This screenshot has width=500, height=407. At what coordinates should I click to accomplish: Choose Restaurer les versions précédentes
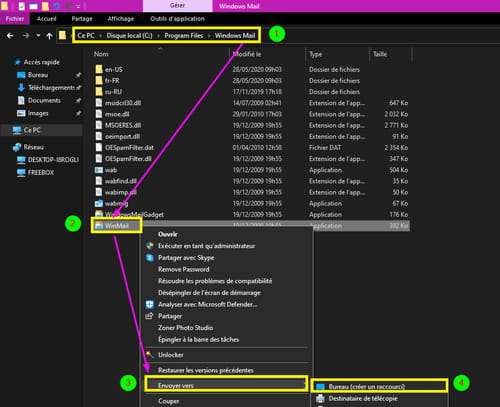206,370
